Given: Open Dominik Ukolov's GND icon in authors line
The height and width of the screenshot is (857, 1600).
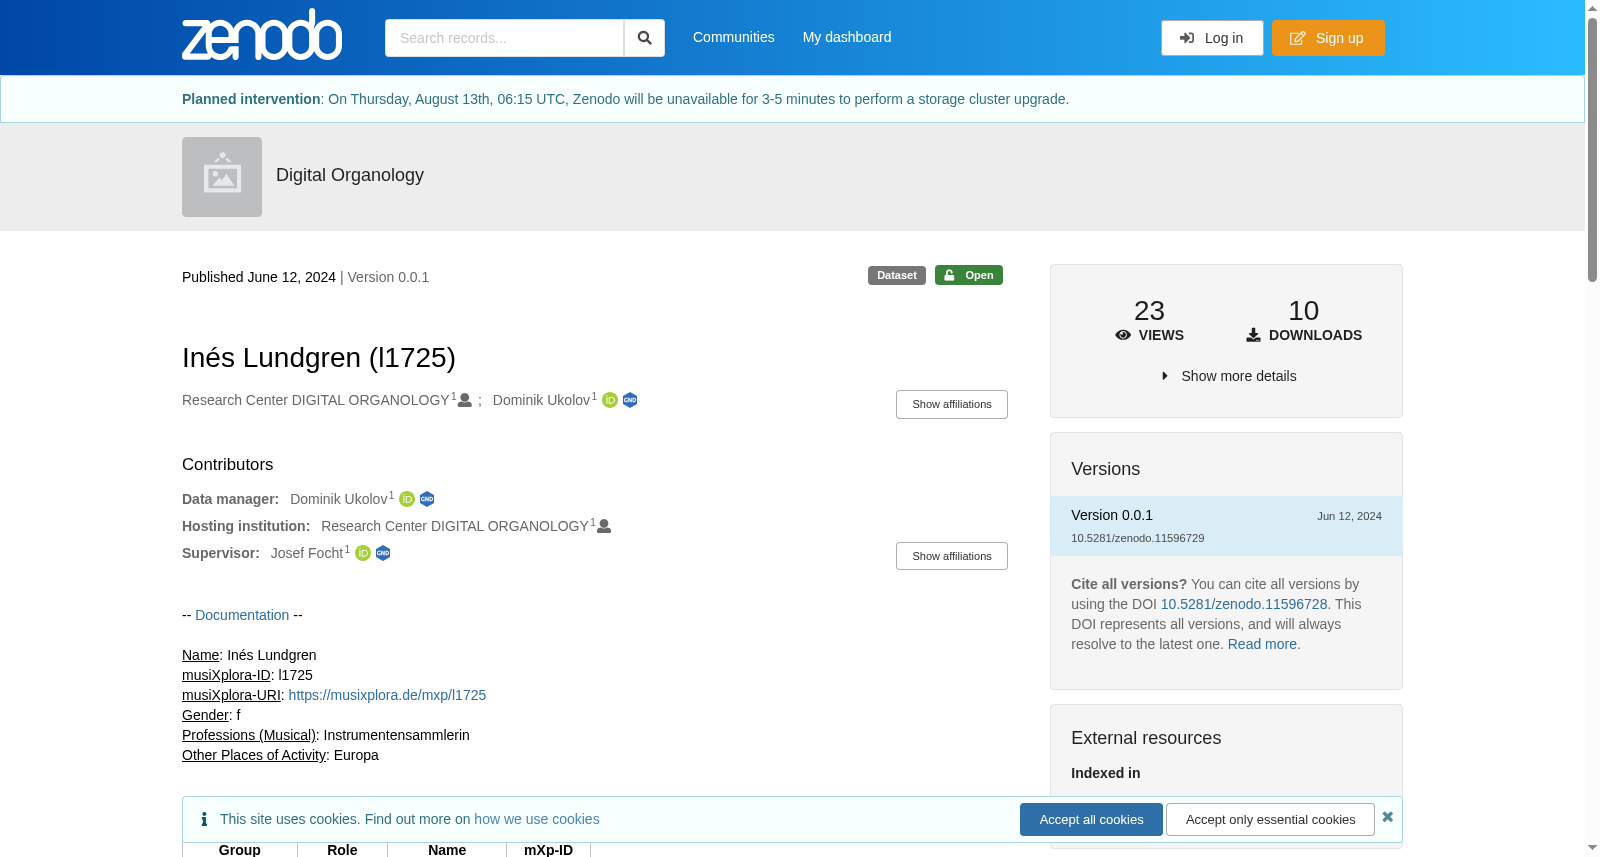Looking at the screenshot, I should (630, 400).
